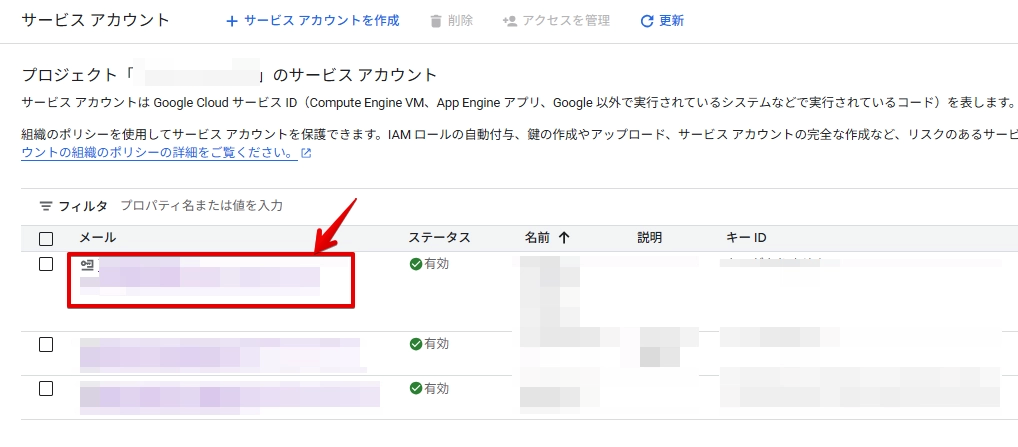Sort by the ステータス column header
Image resolution: width=1018 pixels, height=447 pixels.
[x=439, y=237]
